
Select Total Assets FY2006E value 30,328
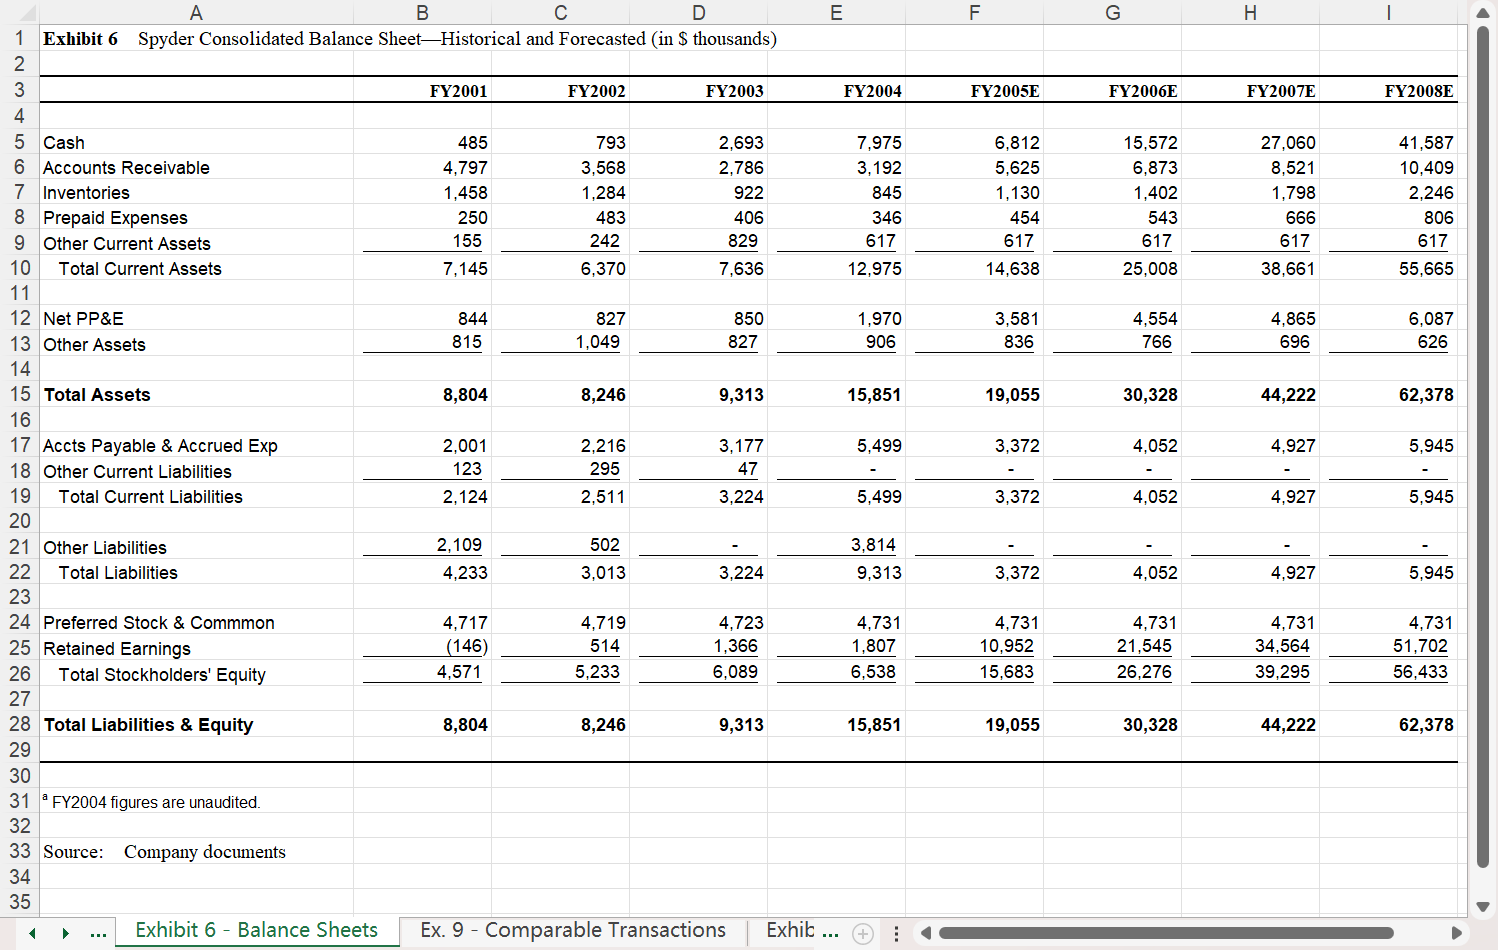pos(1112,394)
